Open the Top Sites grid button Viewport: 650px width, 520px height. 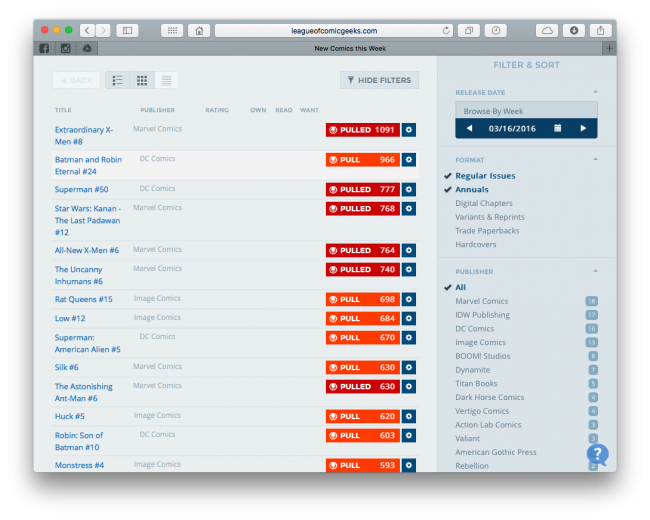click(172, 30)
